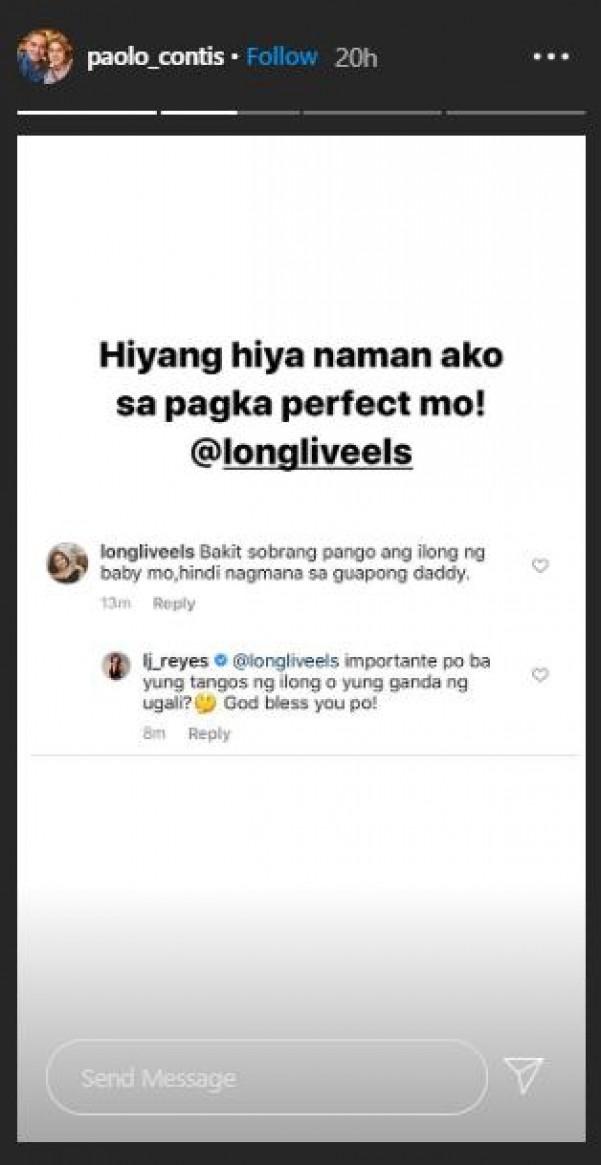Jump to the last story progress segment
601x1165 pixels.
515,112
